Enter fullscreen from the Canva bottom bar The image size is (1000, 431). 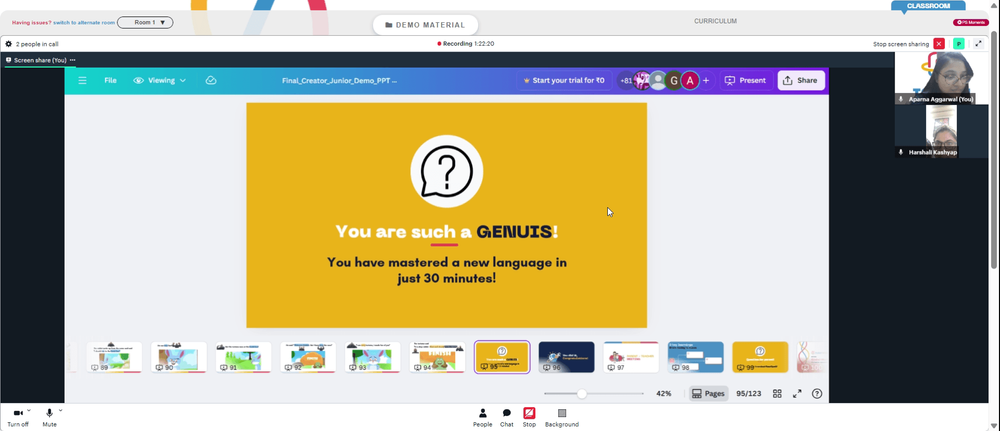(797, 393)
